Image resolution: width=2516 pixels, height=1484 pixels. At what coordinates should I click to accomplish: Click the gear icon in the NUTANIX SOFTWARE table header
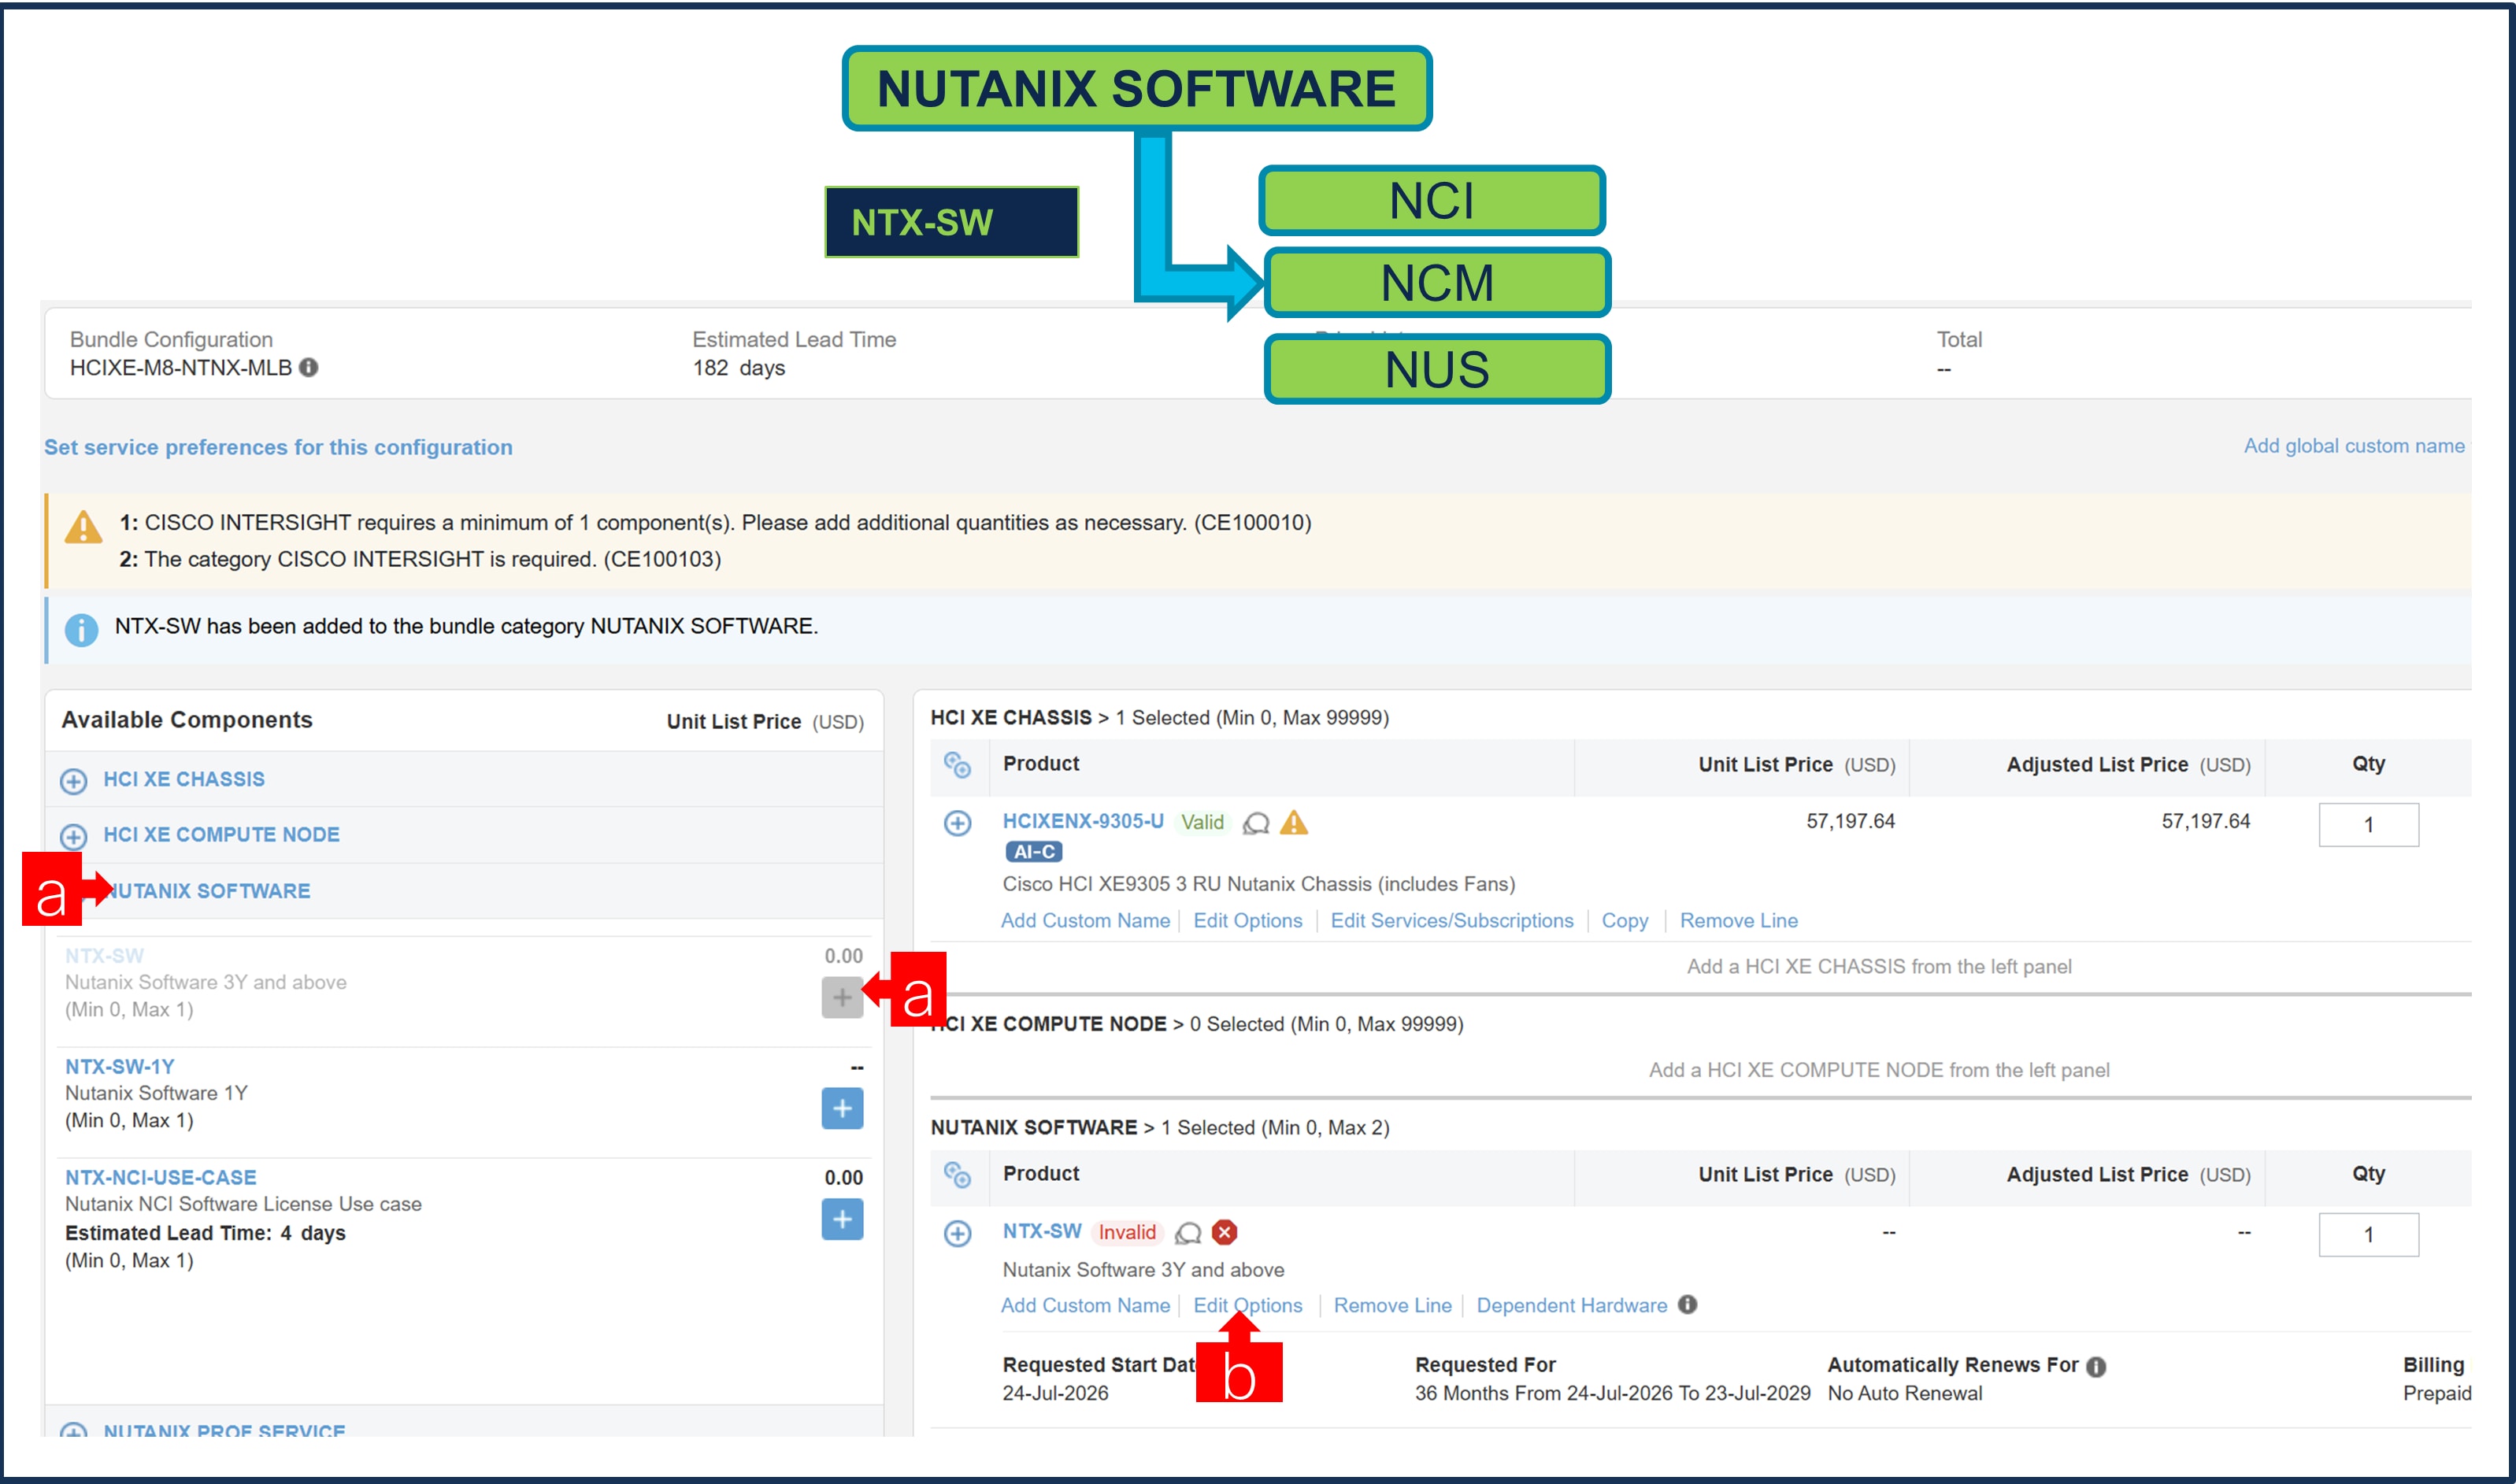coord(958,1175)
